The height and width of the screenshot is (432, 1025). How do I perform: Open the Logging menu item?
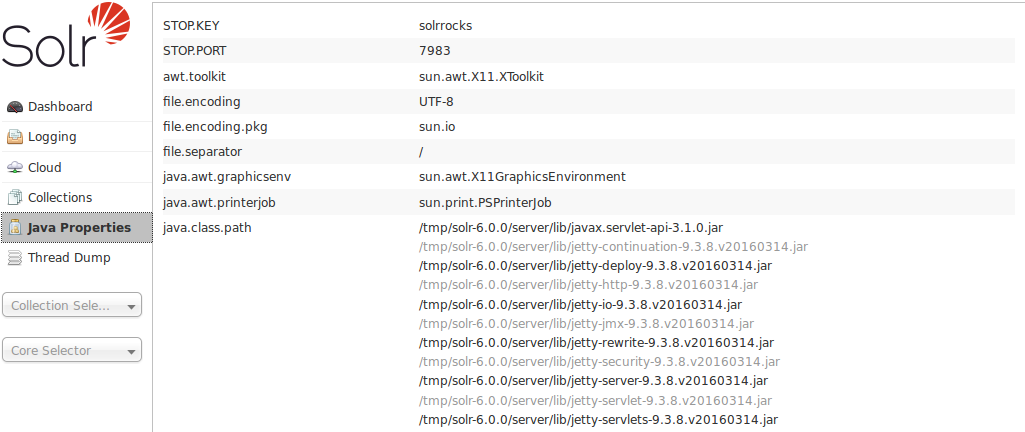click(x=52, y=137)
